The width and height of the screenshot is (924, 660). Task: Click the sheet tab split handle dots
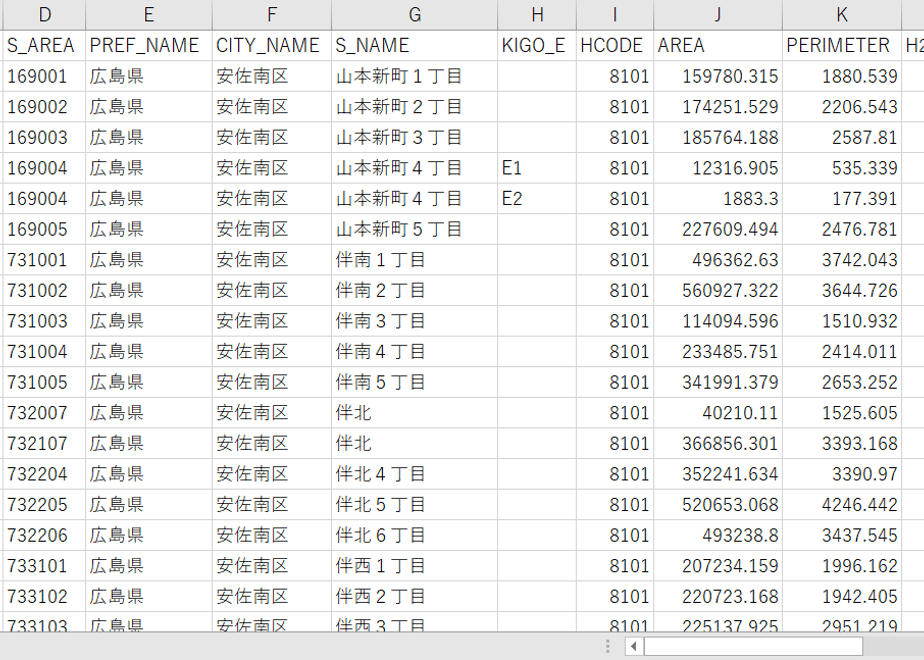click(x=608, y=646)
